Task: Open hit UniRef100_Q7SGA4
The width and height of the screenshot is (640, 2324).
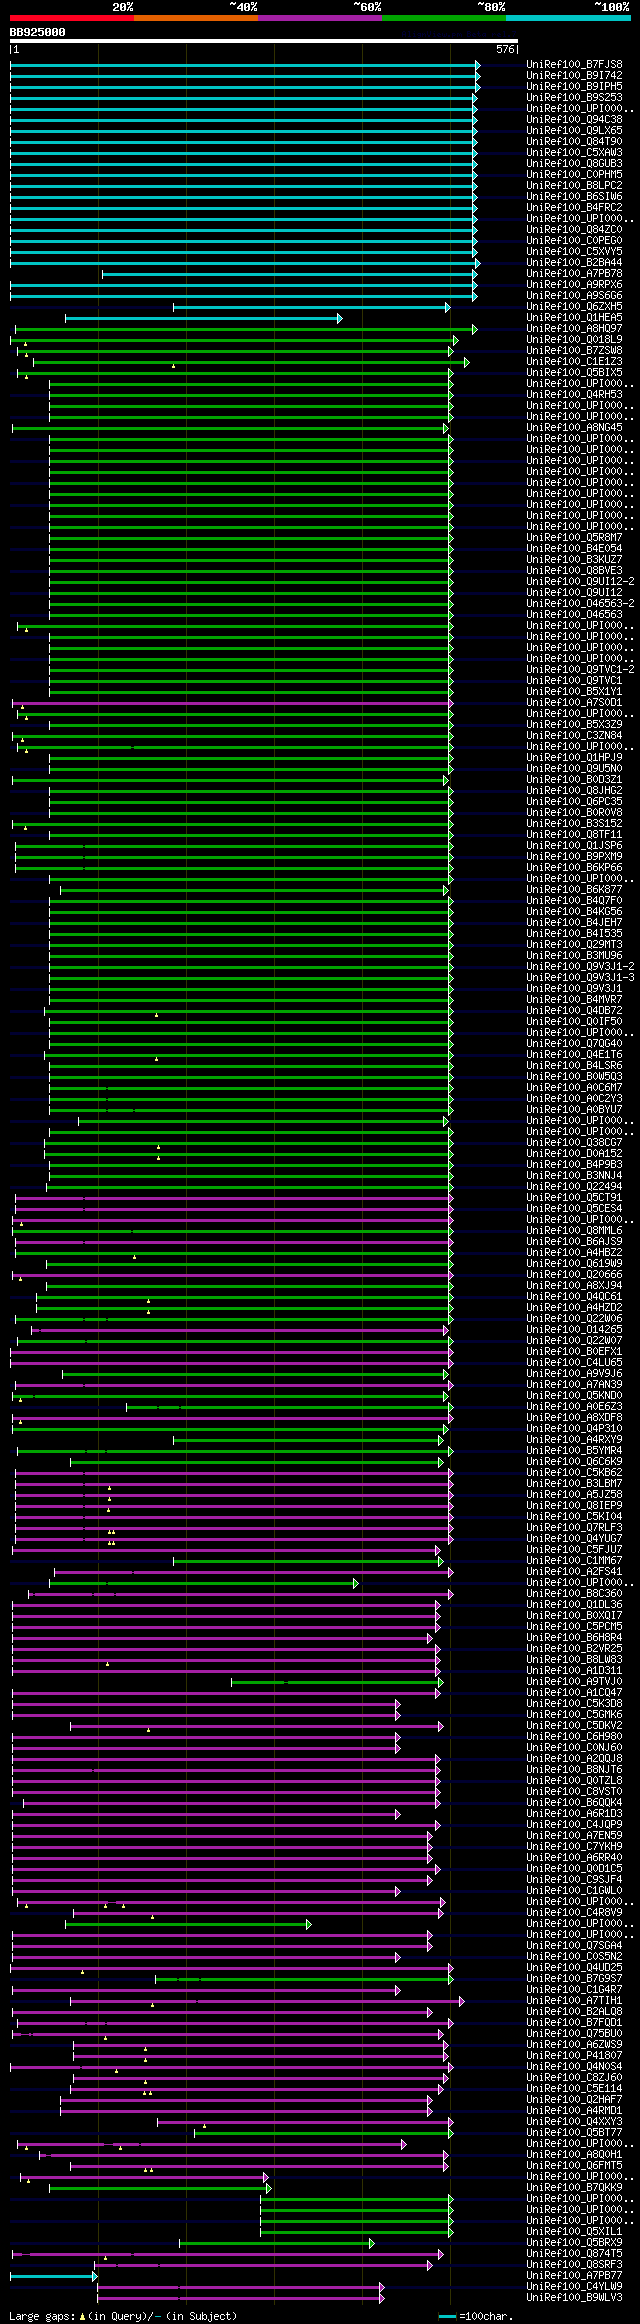Action: point(574,1946)
